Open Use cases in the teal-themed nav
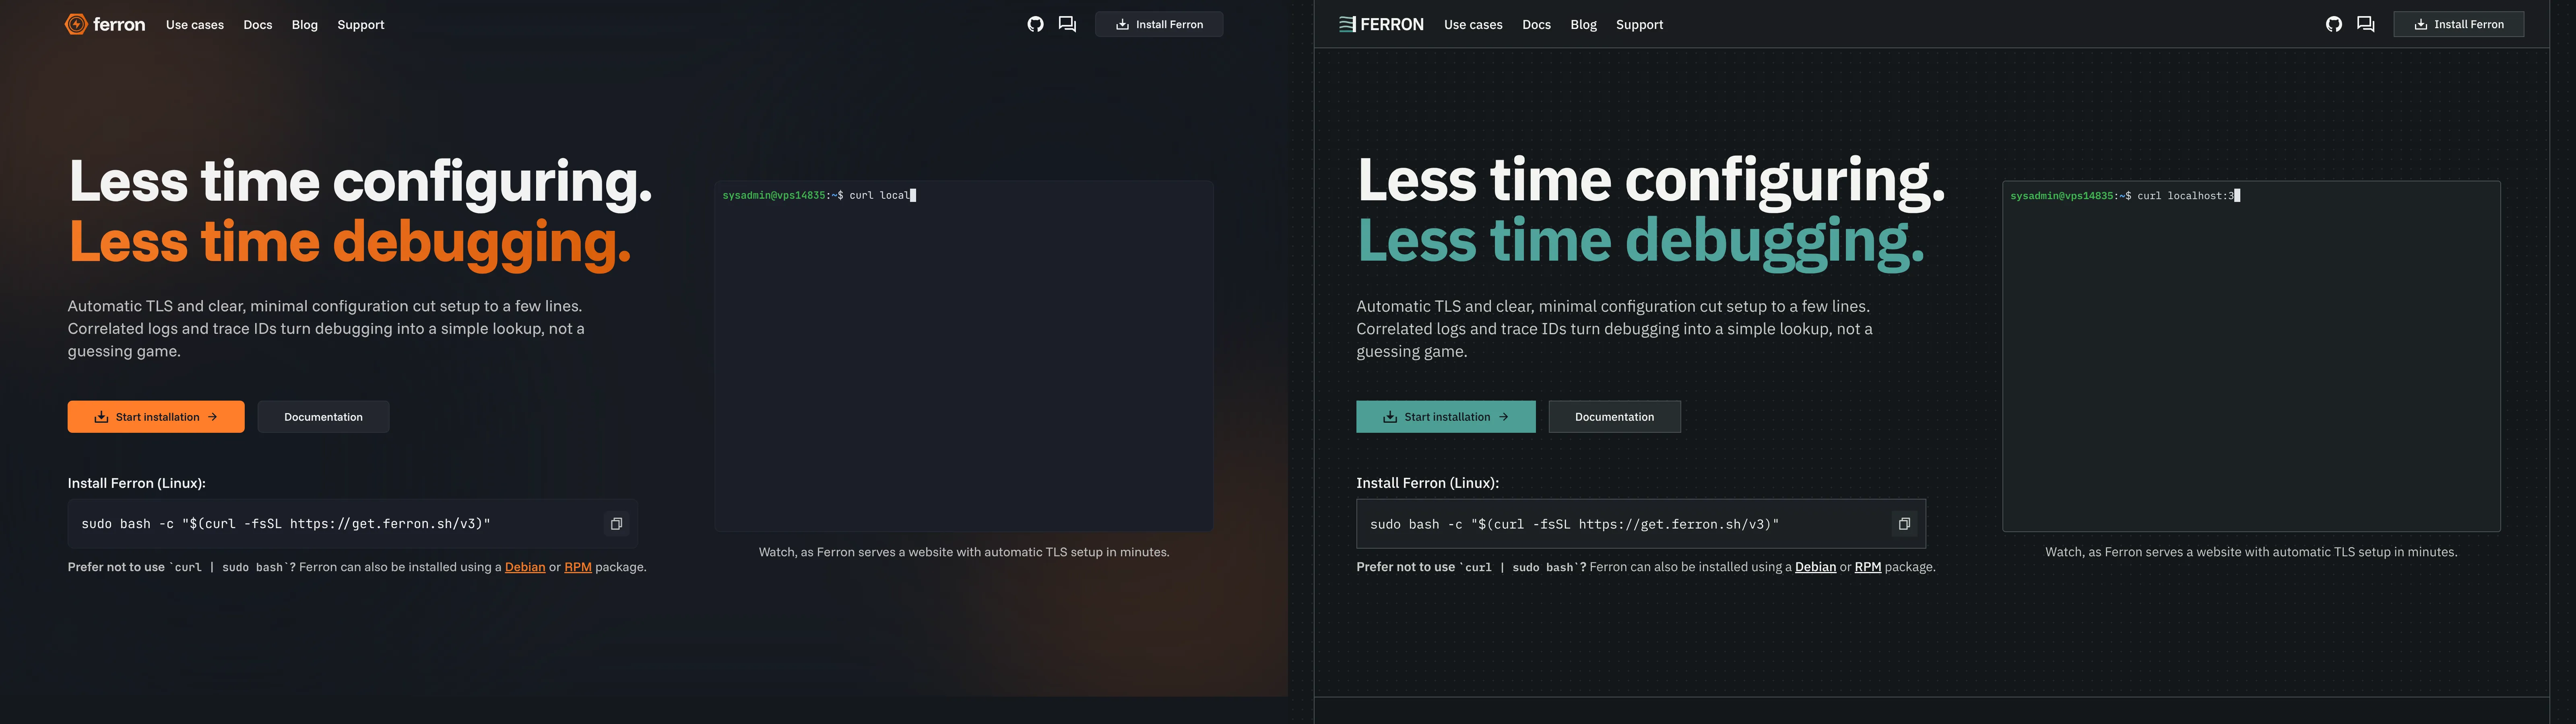 [x=1473, y=24]
